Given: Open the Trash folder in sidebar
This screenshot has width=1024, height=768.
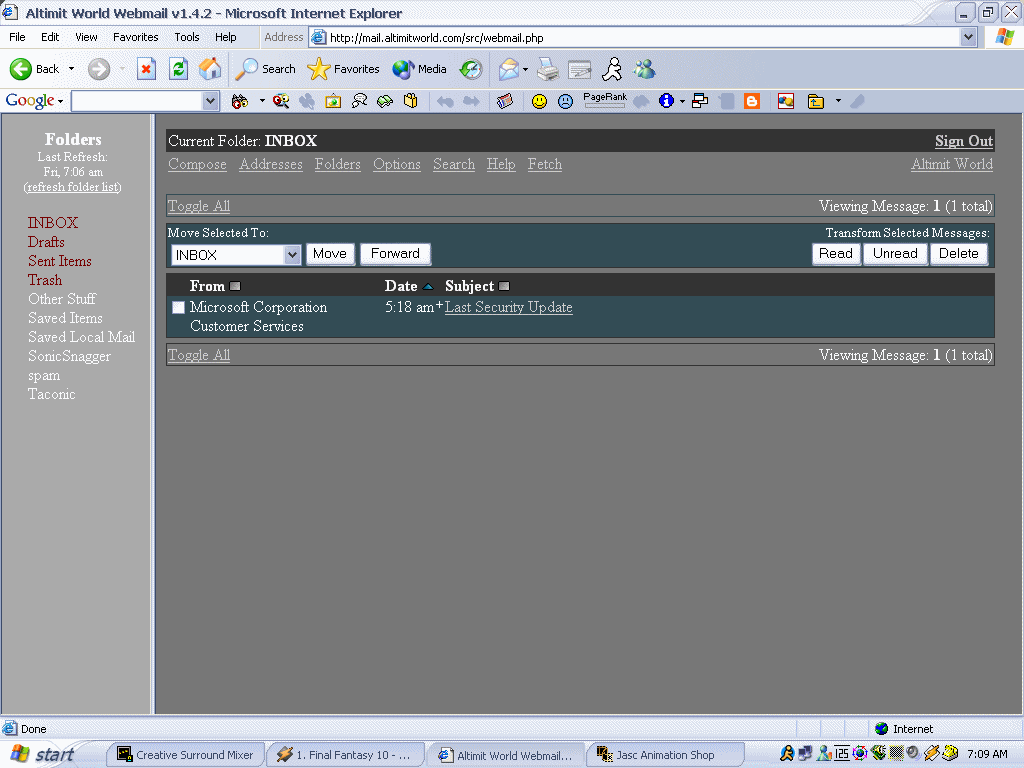Looking at the screenshot, I should (x=45, y=280).
